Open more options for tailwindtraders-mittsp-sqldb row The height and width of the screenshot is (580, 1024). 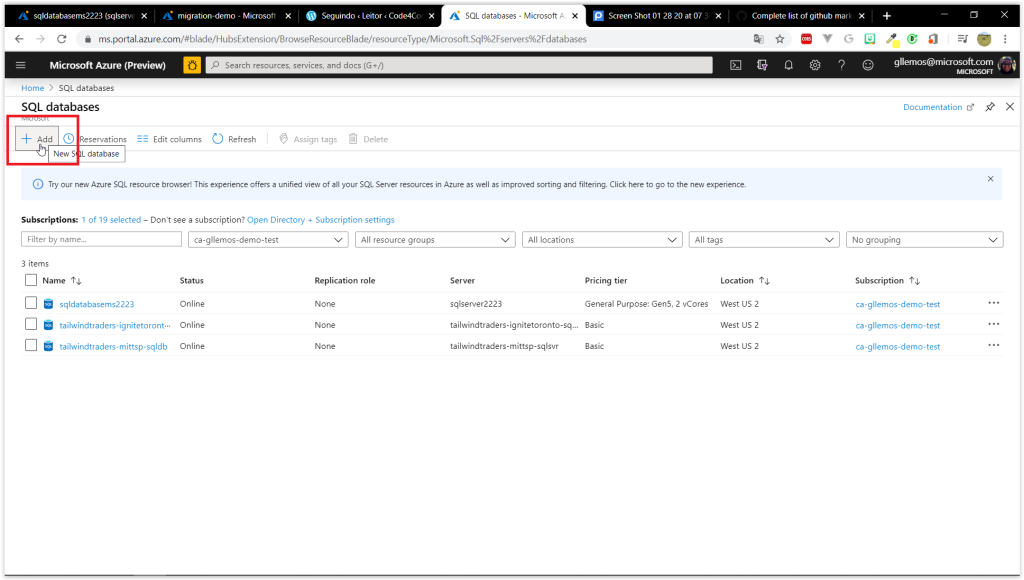tap(993, 346)
